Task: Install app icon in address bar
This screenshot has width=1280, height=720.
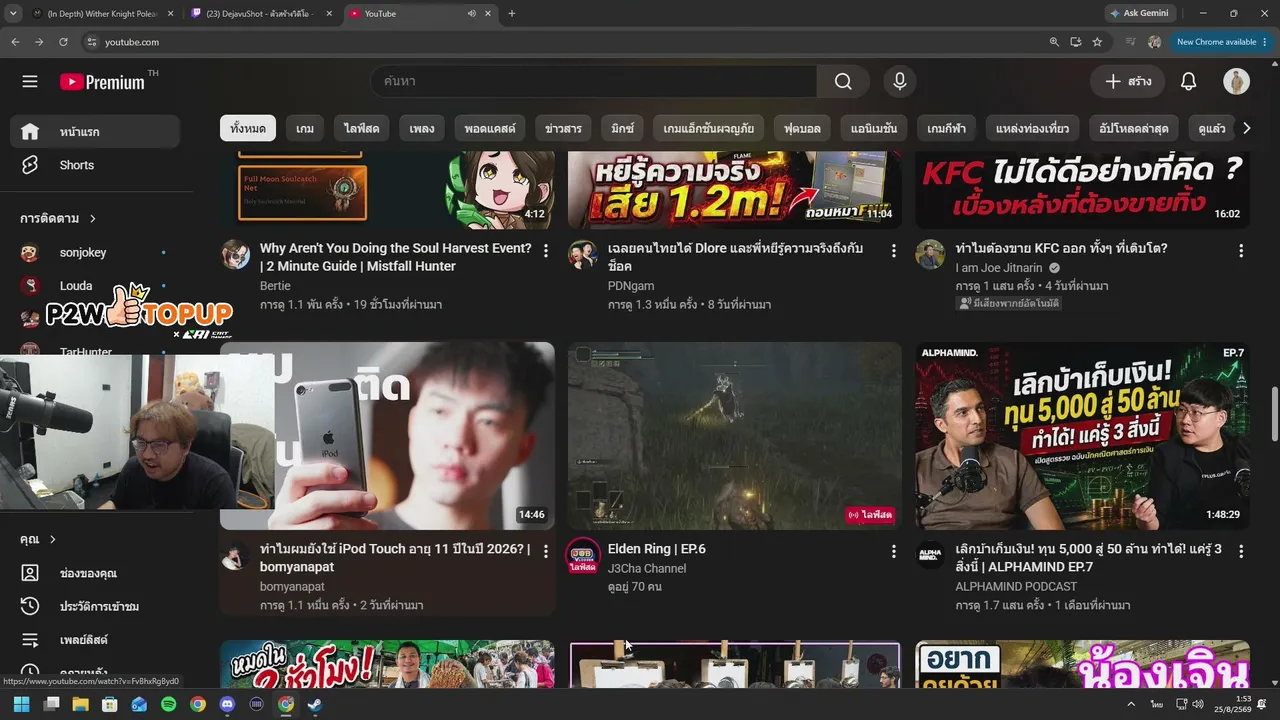Action: pos(1076,42)
